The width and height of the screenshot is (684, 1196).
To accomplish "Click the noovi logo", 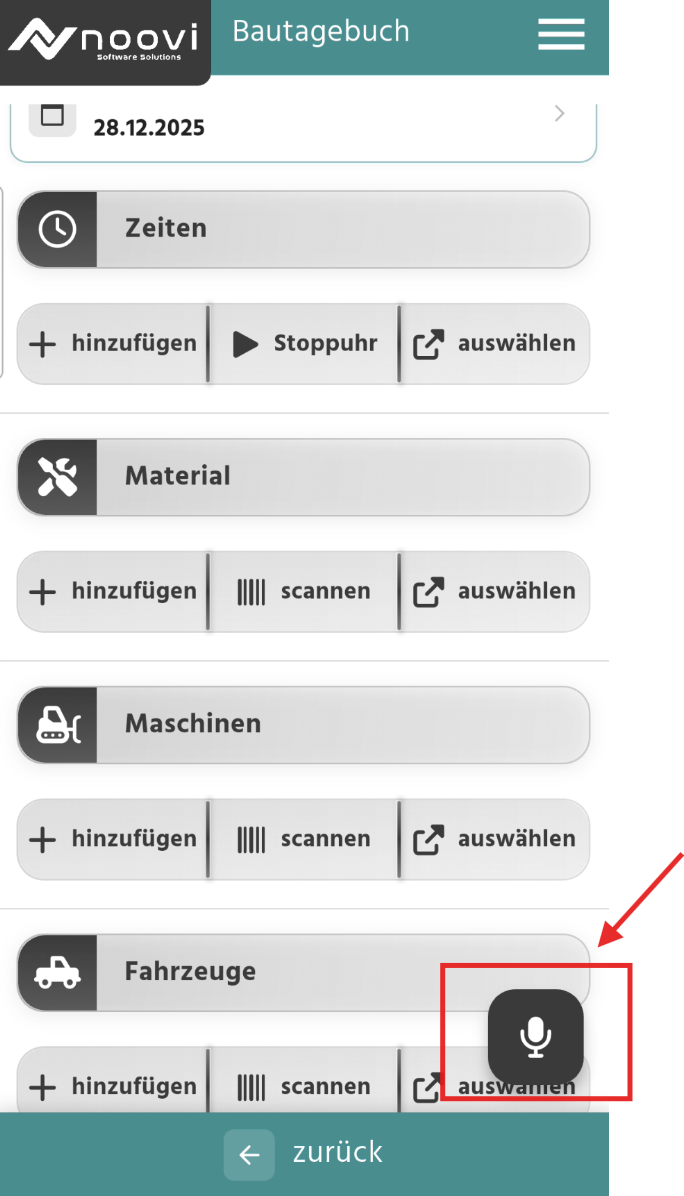I will 104,40.
